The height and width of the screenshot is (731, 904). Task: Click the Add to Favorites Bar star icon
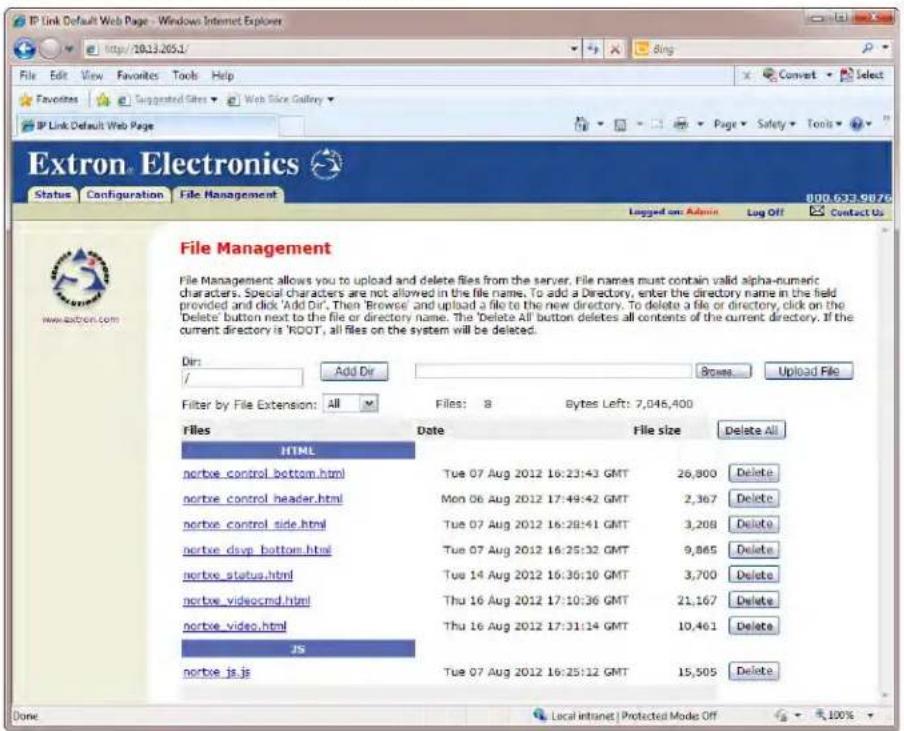(103, 100)
